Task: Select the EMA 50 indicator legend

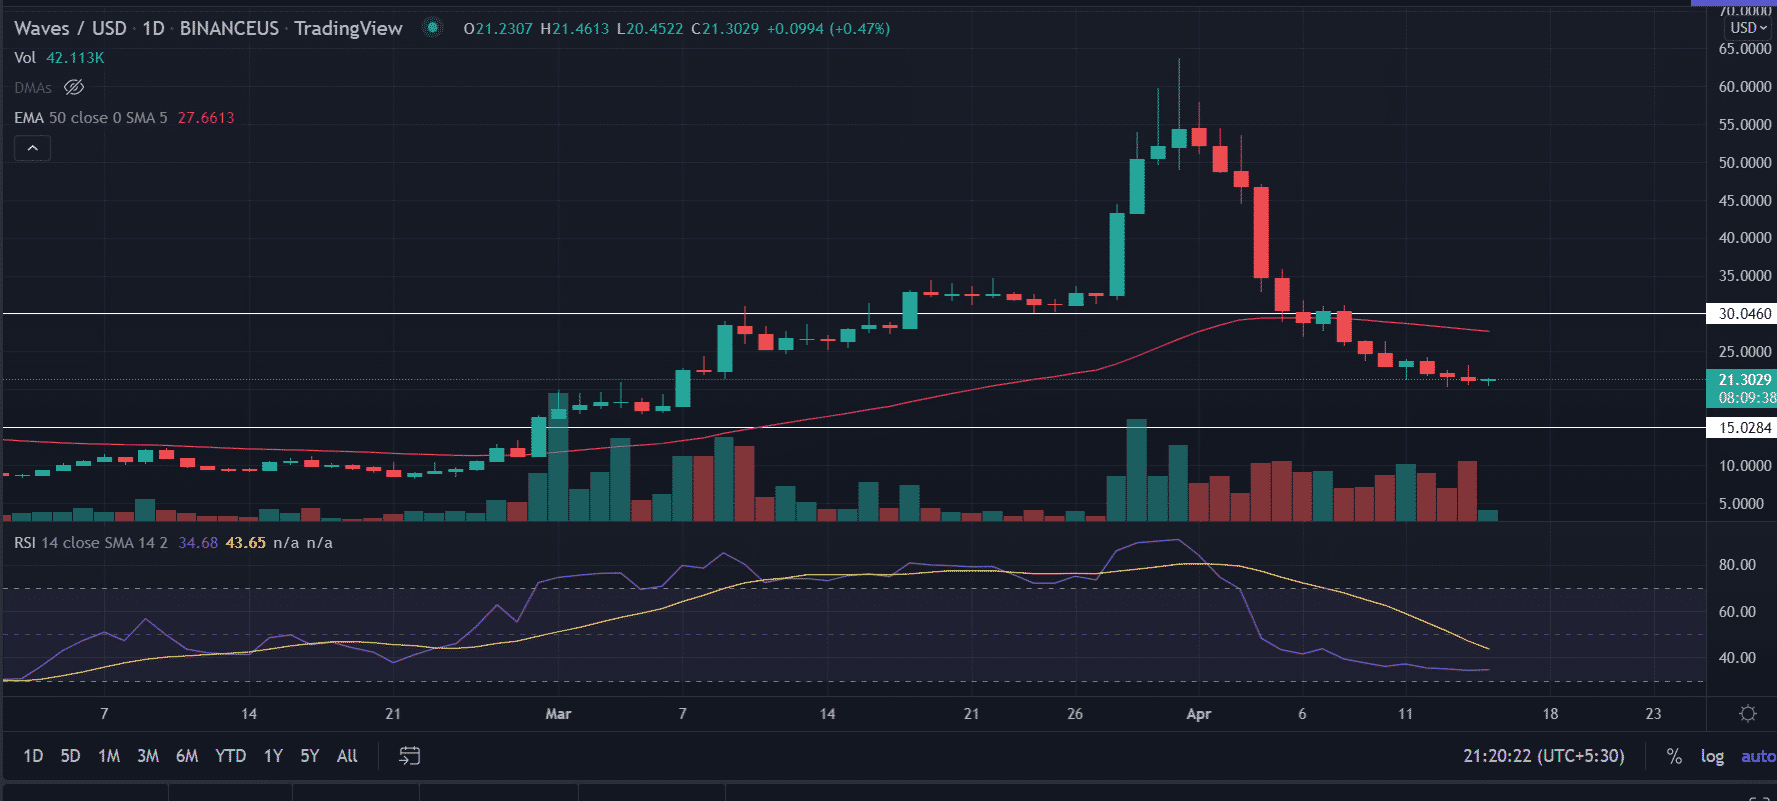Action: (x=90, y=118)
